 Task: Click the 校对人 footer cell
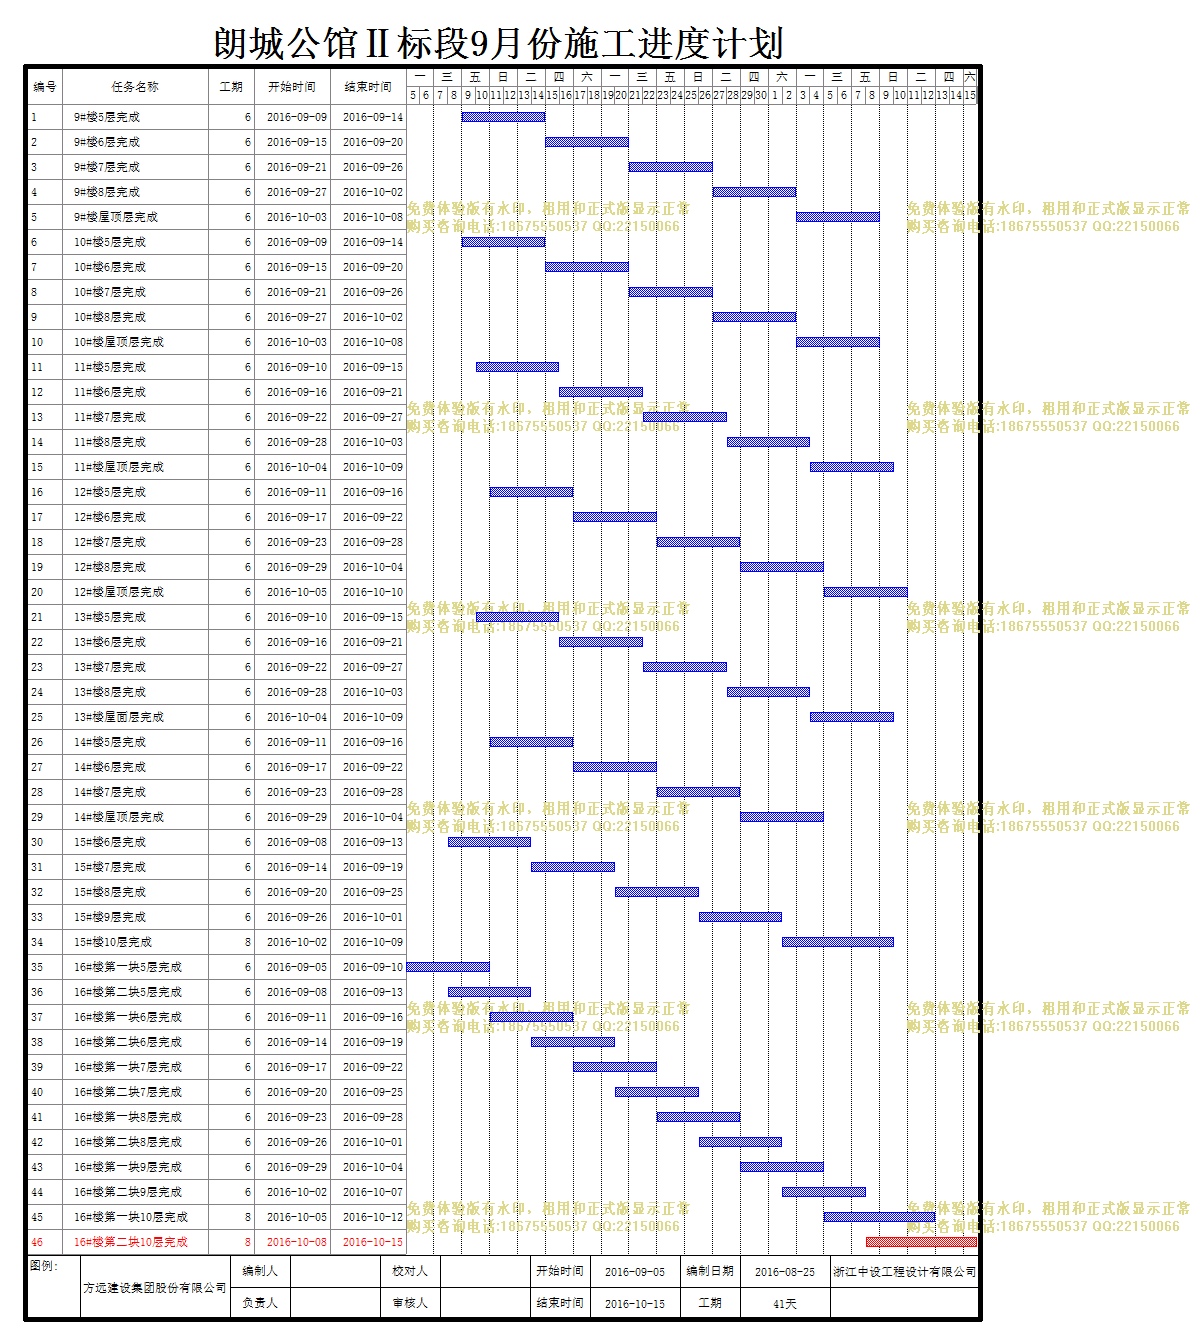[x=410, y=1271]
